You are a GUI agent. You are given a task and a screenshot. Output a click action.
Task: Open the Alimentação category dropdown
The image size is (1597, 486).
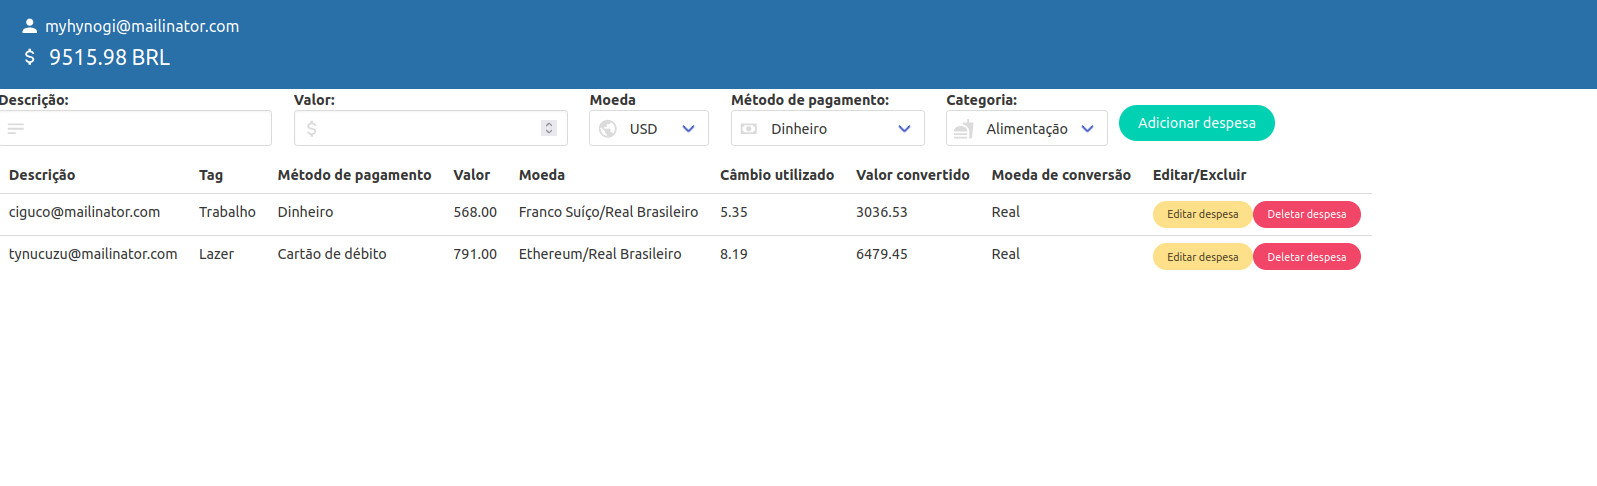(1027, 128)
